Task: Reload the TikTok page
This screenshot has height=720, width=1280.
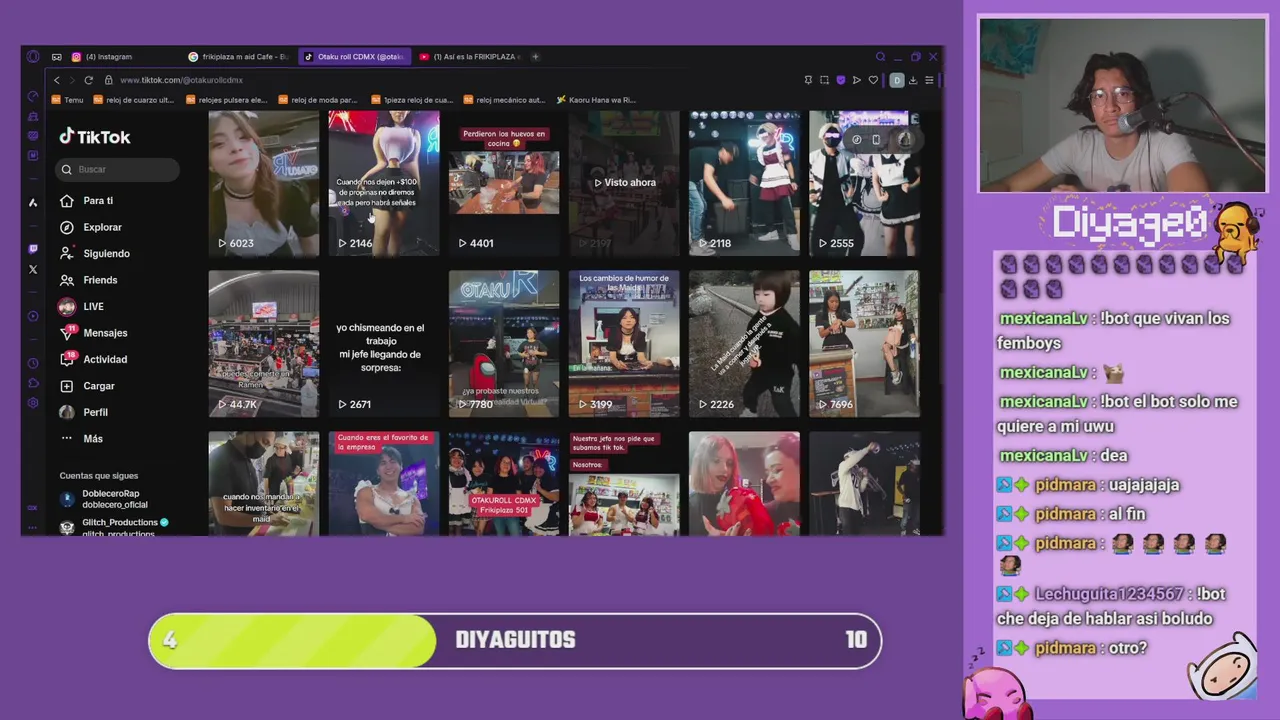Action: point(89,80)
